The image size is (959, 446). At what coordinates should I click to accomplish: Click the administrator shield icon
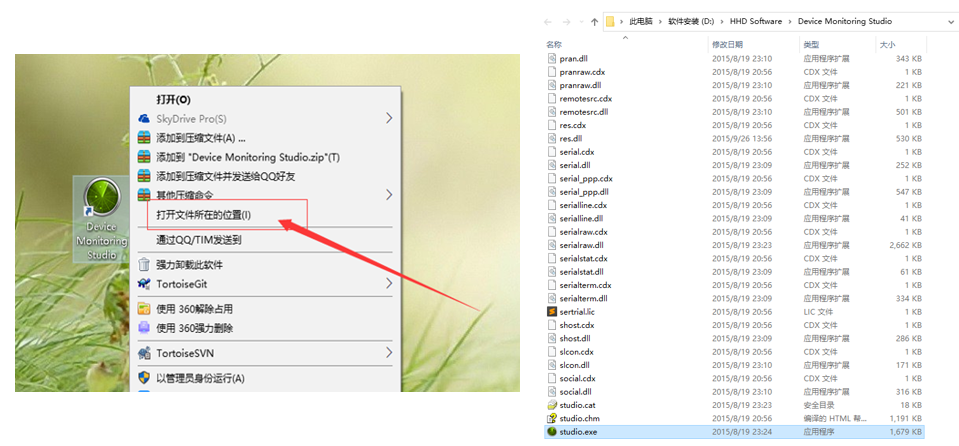pyautogui.click(x=144, y=378)
